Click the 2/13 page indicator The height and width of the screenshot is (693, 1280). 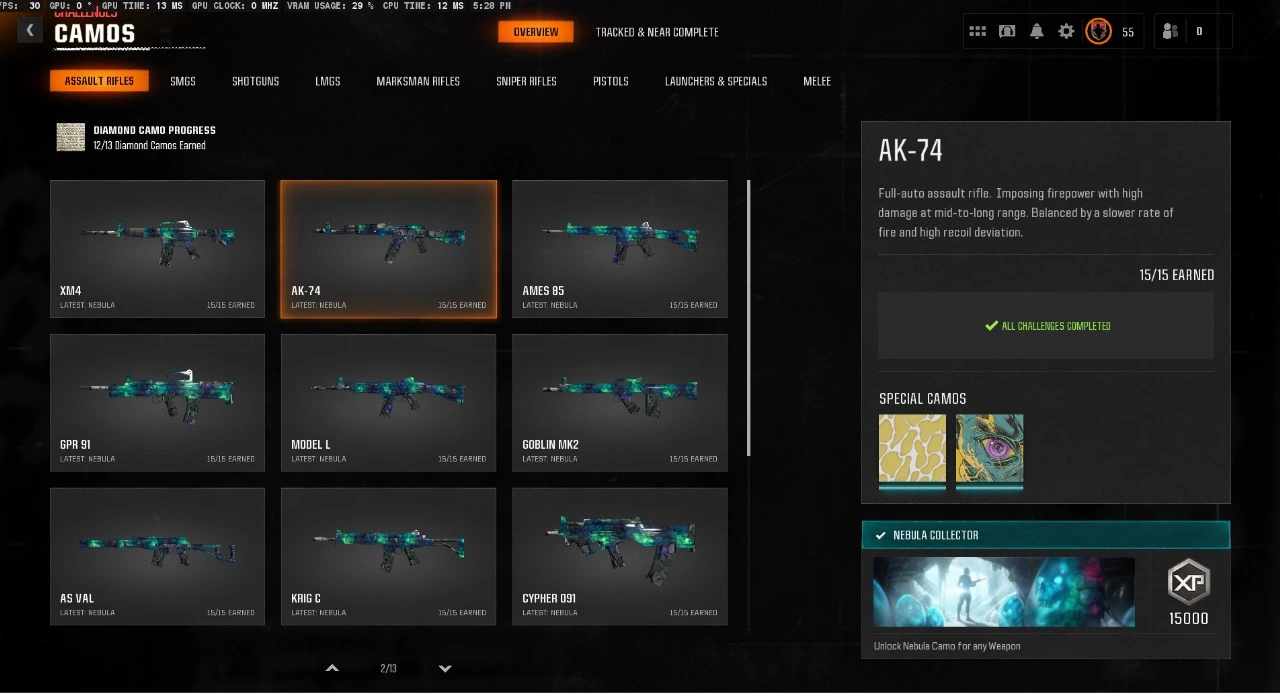388,668
